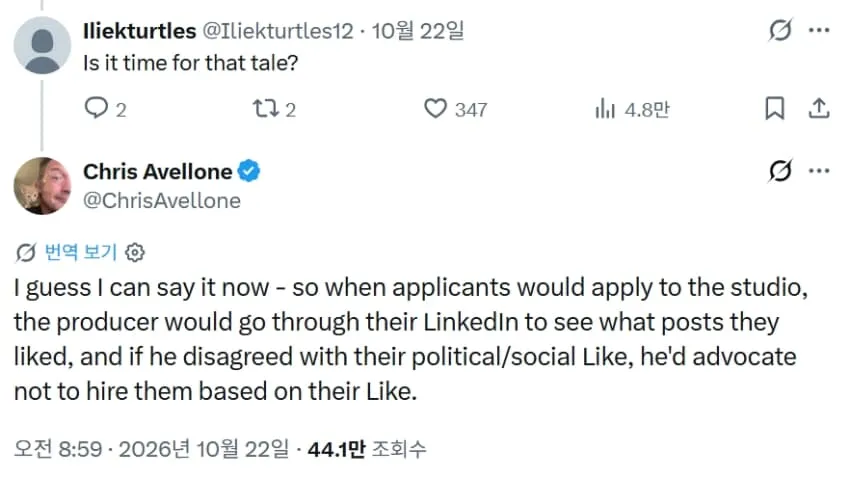View Chris Avellone's avatar photo
Screen dimensions: 850x477
coord(42,186)
